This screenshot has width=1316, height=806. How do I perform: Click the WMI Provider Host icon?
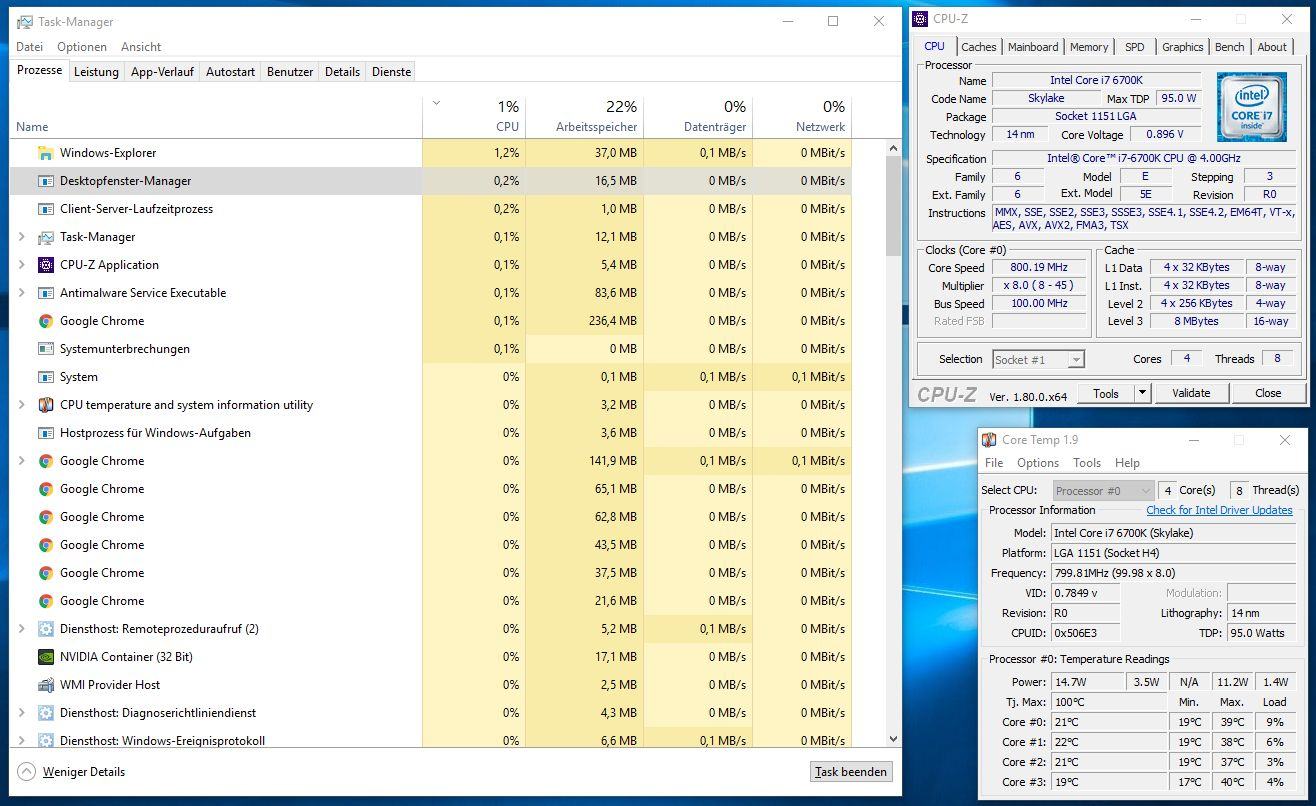click(45, 685)
